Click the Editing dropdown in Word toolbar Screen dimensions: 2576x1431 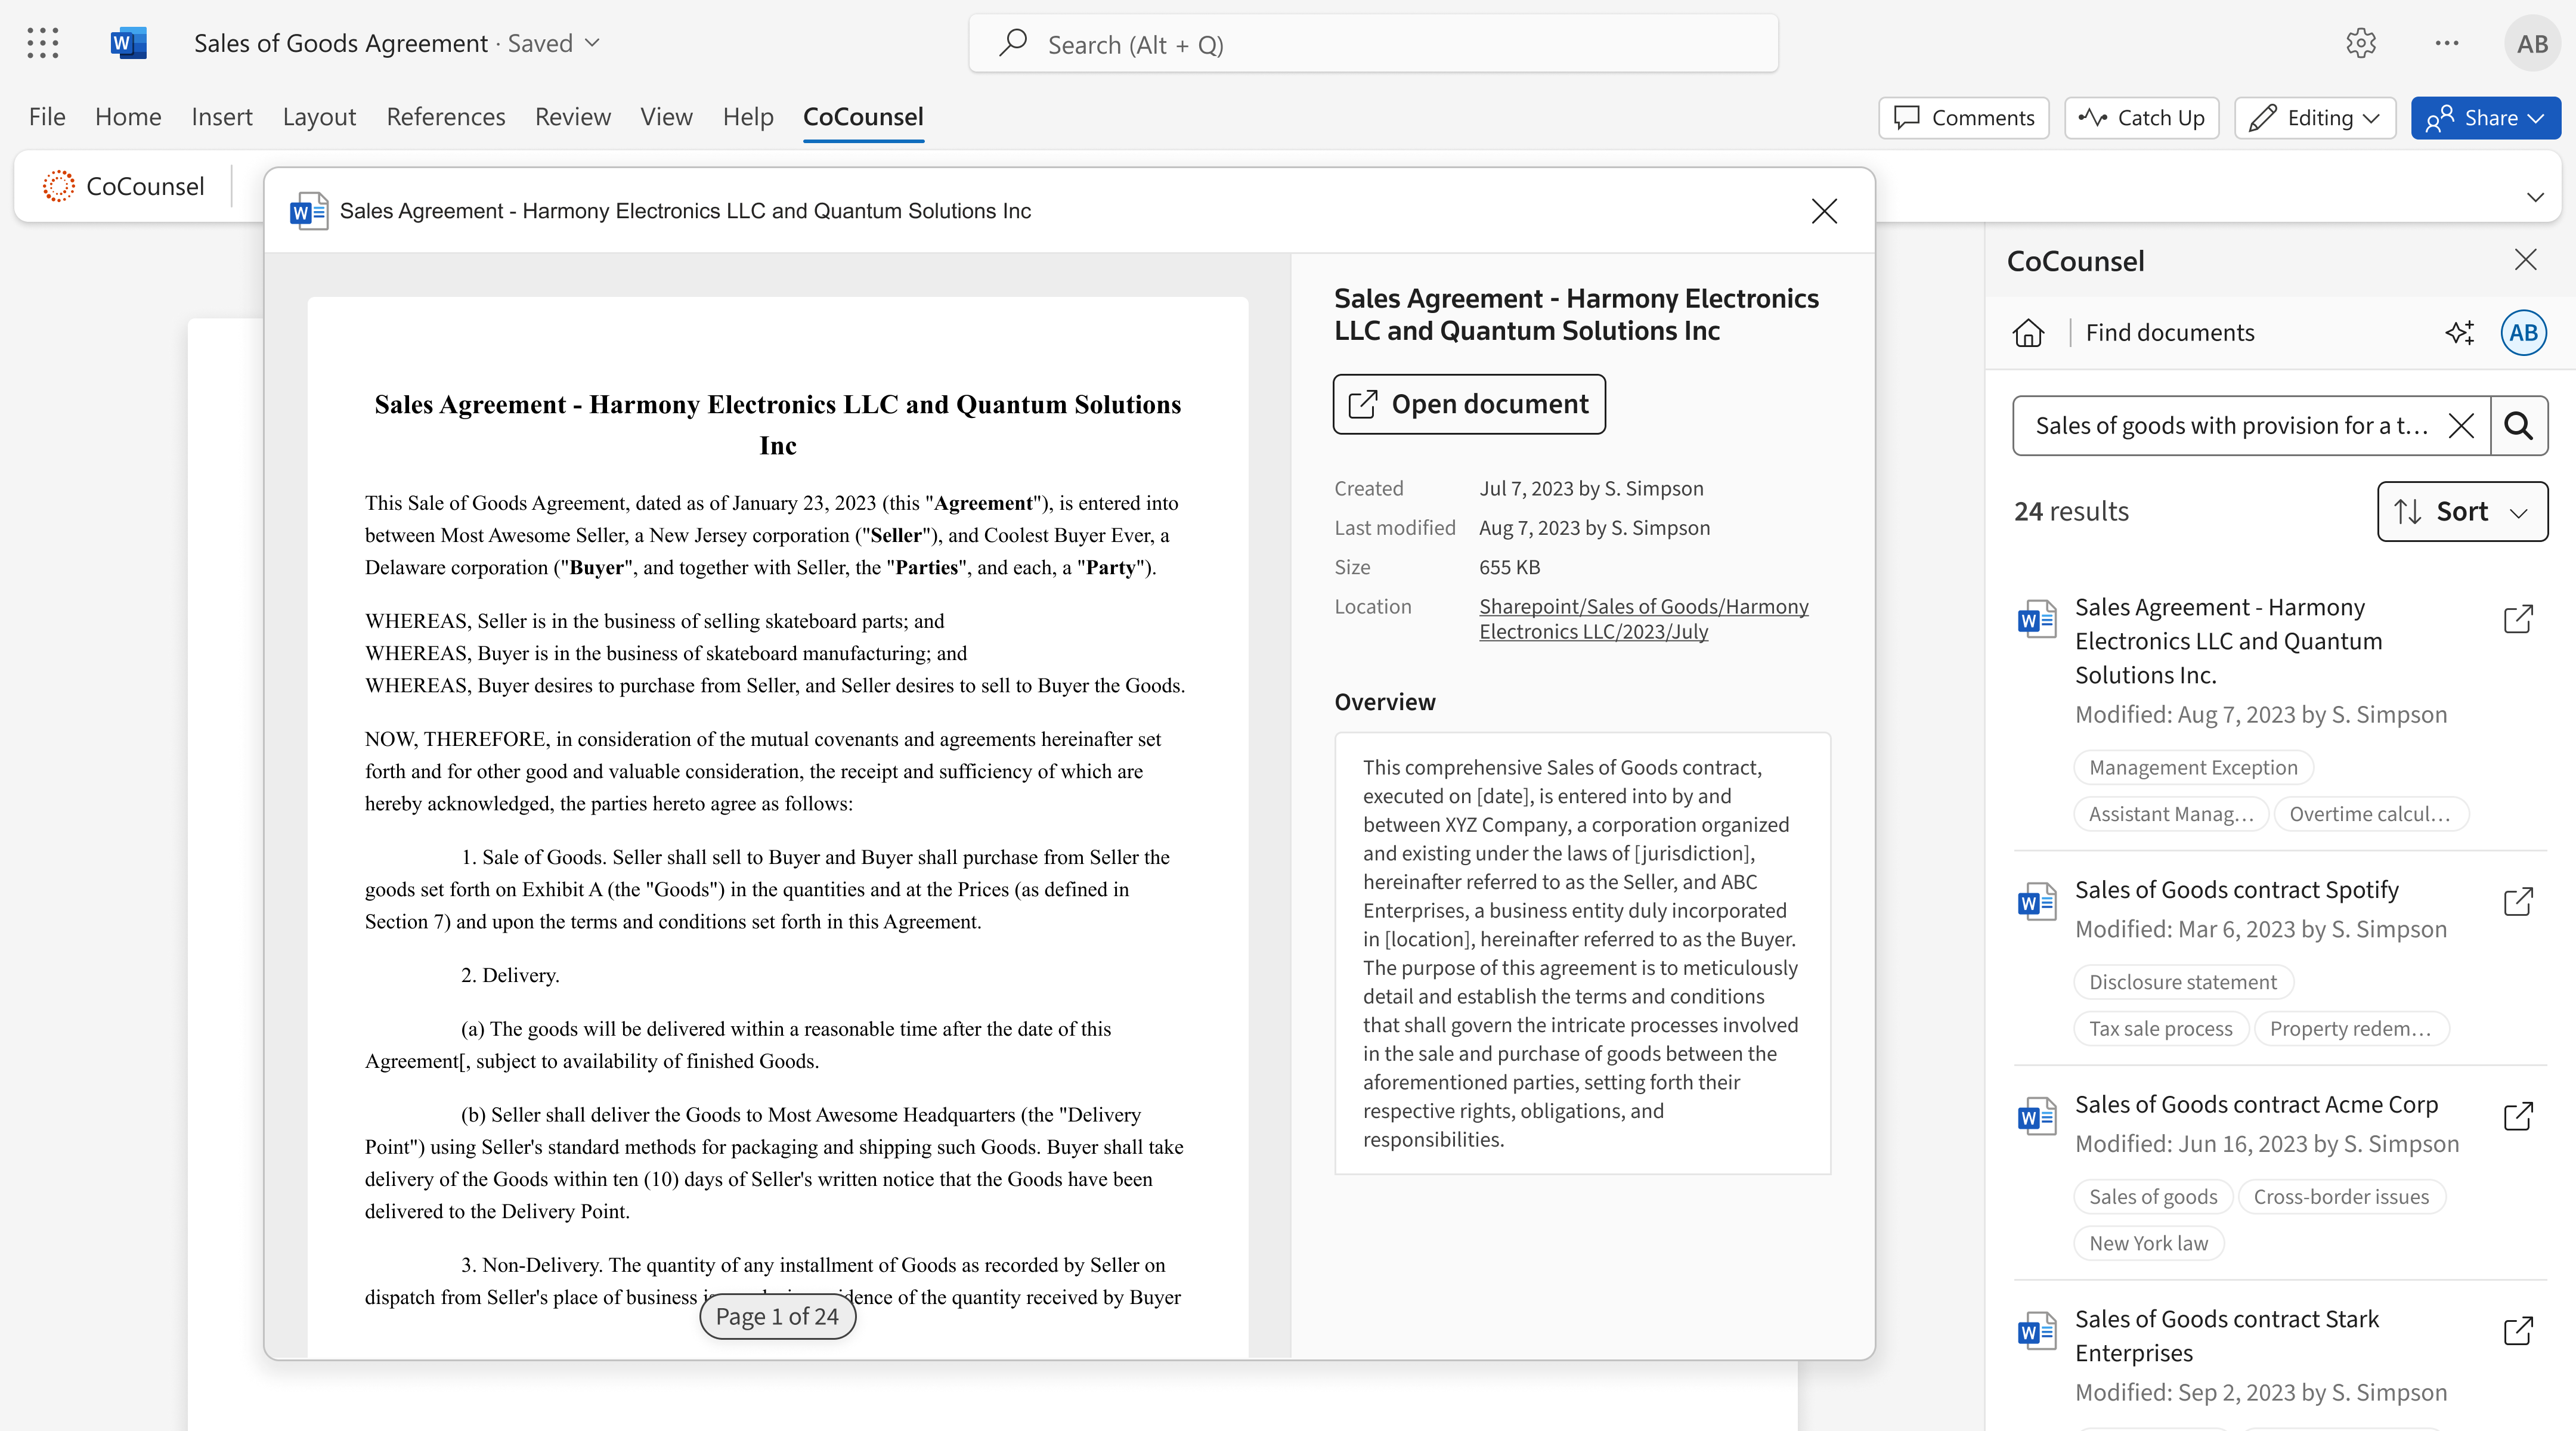click(2314, 116)
